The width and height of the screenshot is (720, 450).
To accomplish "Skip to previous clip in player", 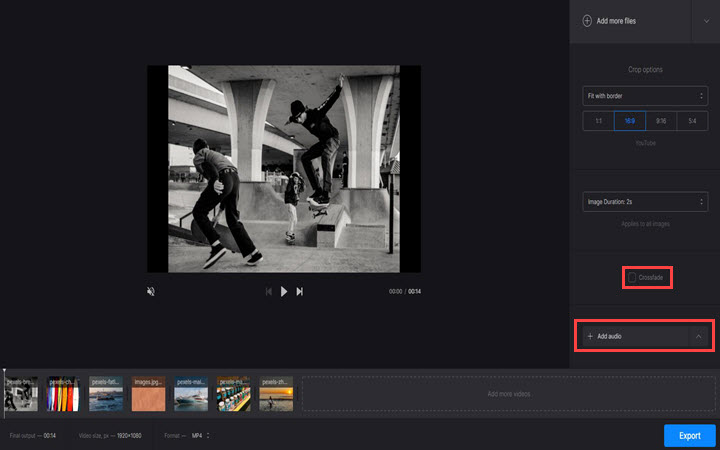I will point(268,291).
